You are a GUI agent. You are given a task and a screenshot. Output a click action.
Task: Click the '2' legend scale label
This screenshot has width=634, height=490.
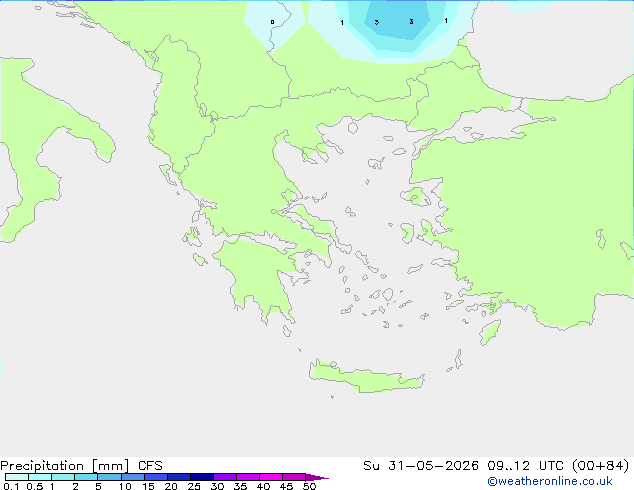point(75,486)
